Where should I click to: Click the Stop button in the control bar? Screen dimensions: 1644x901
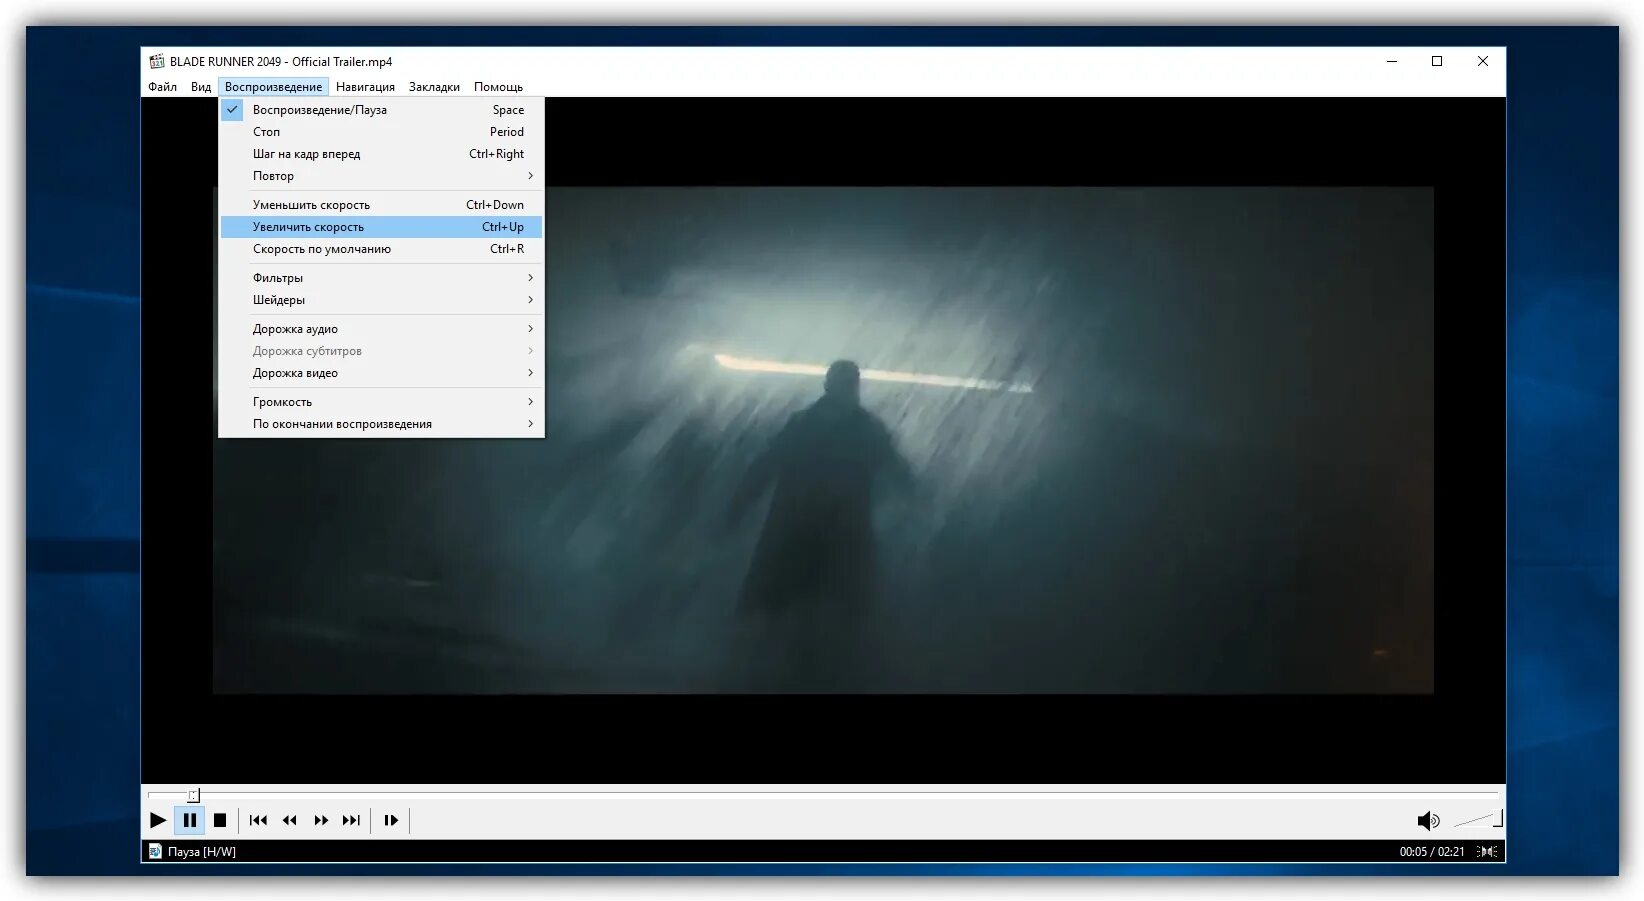click(x=220, y=820)
